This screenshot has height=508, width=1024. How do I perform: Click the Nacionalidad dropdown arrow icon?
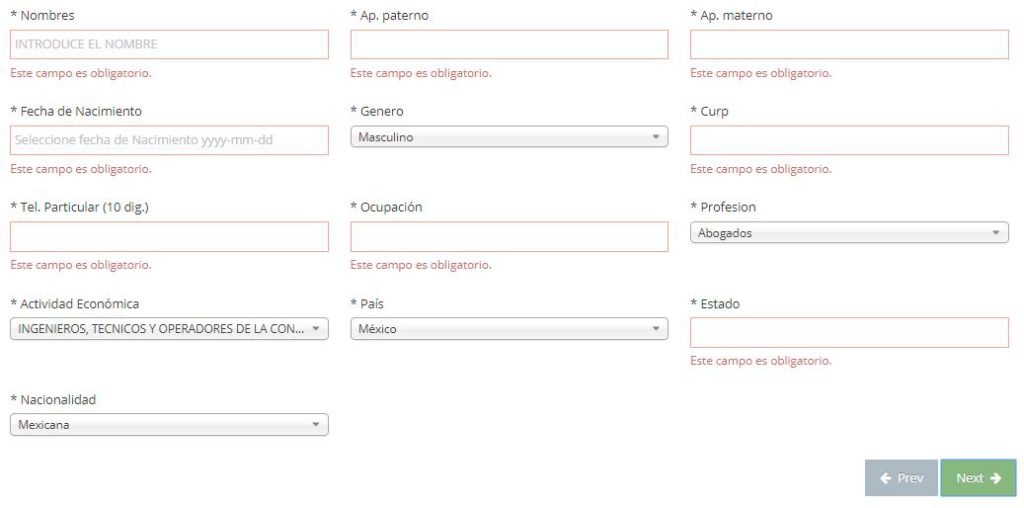coord(316,425)
